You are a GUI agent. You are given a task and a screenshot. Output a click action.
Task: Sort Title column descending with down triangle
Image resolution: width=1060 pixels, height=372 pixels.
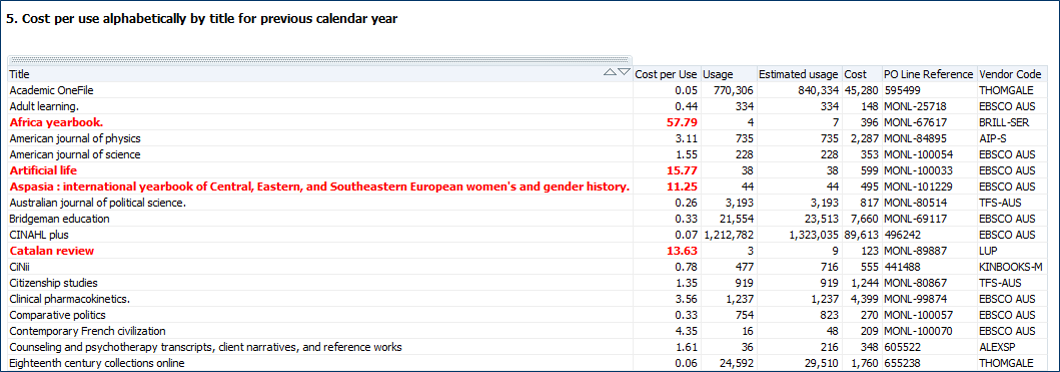pos(623,72)
